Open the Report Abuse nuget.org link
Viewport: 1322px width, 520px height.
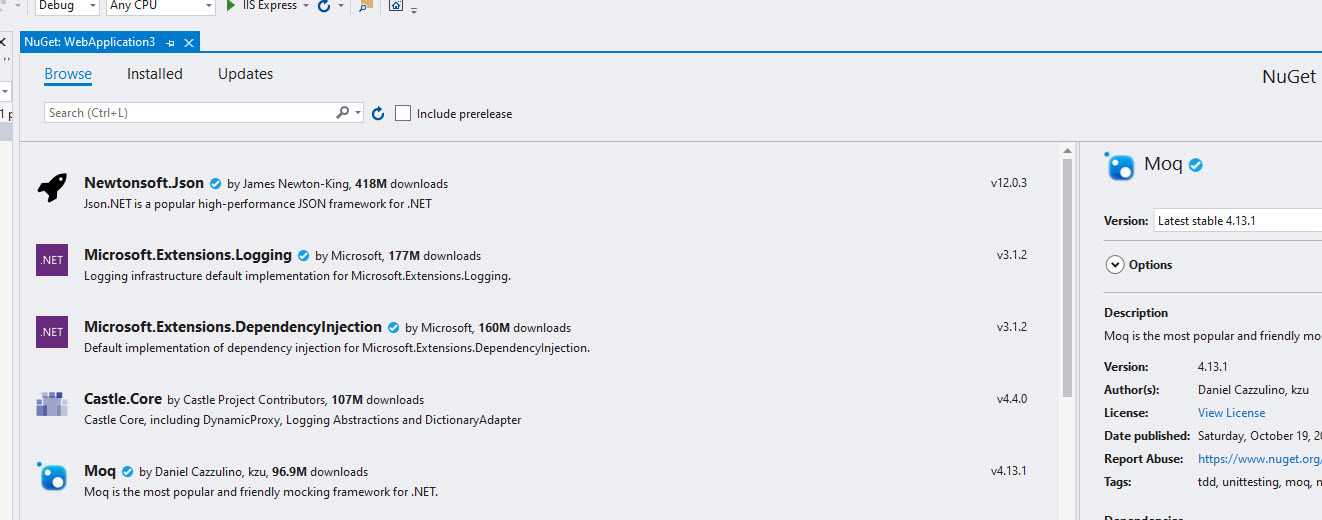tap(1260, 459)
